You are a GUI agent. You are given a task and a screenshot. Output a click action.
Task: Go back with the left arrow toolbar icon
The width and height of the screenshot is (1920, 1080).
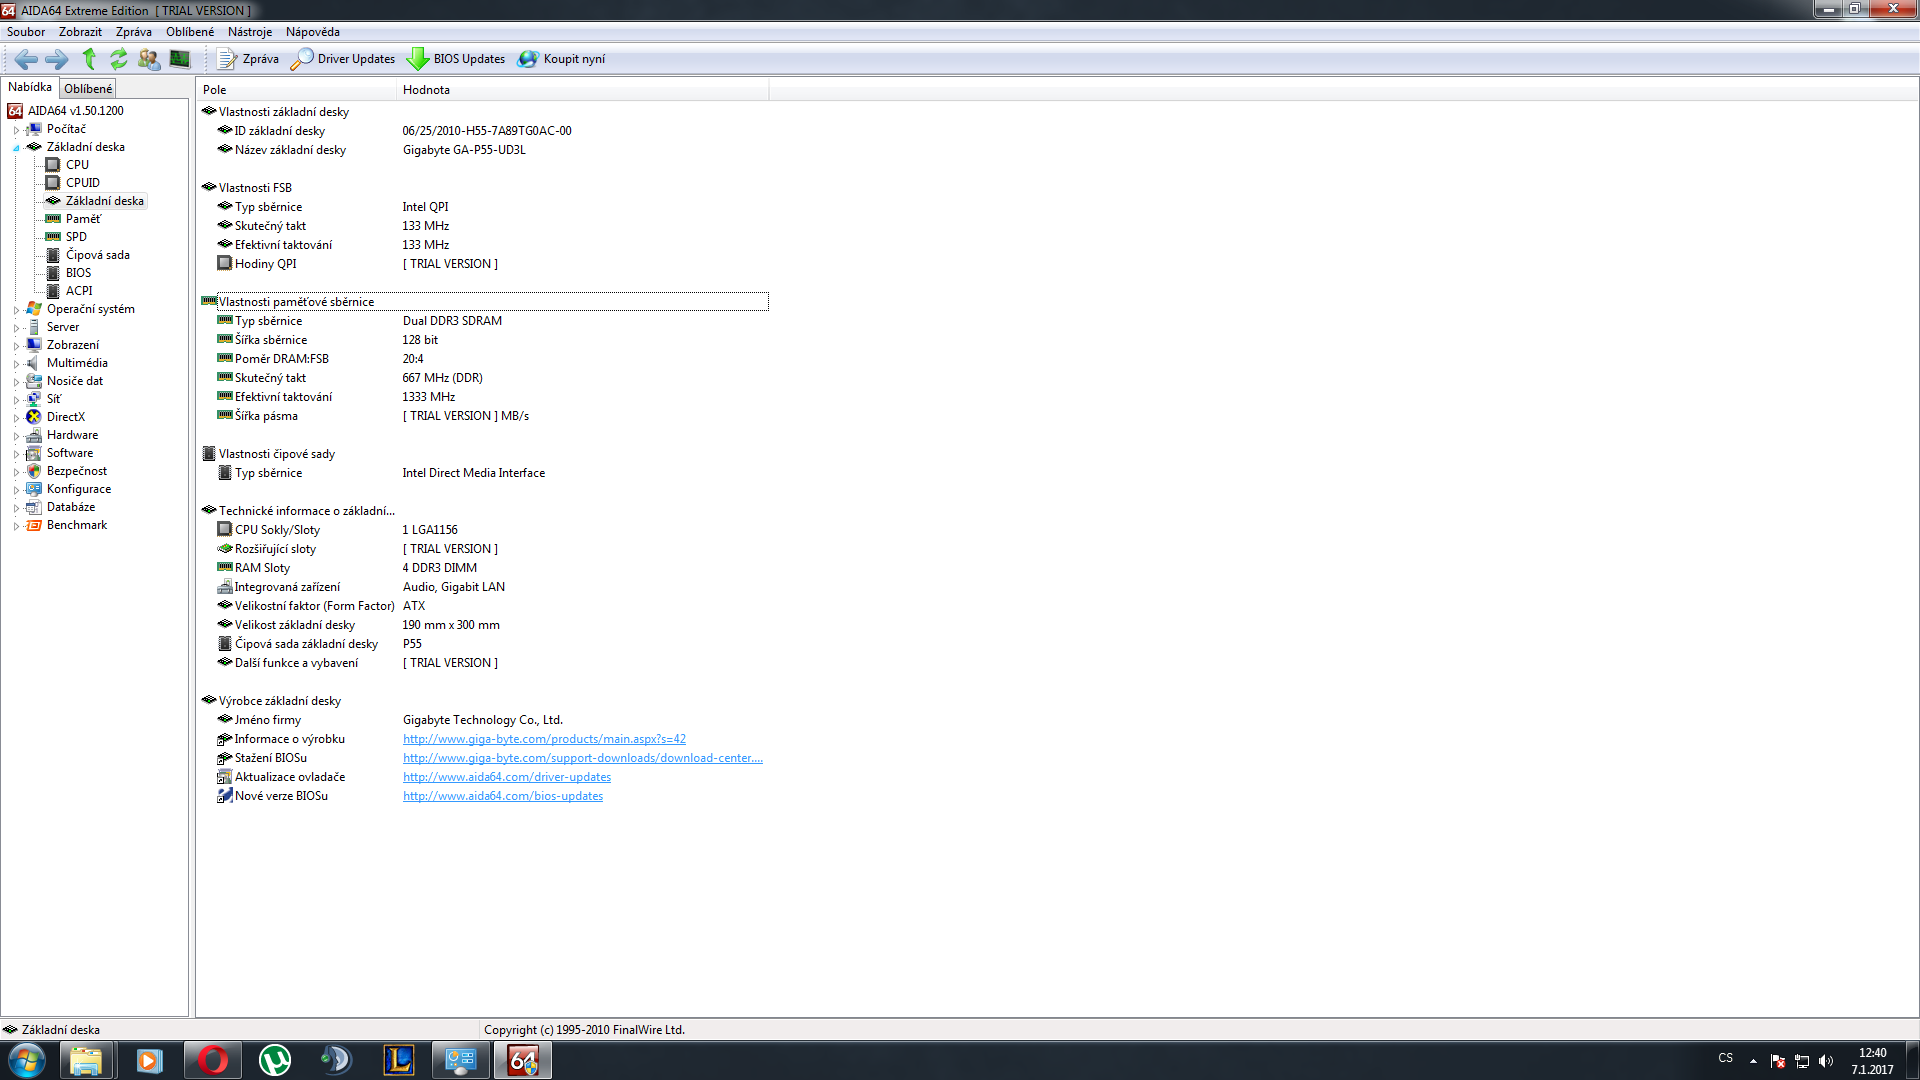point(27,59)
